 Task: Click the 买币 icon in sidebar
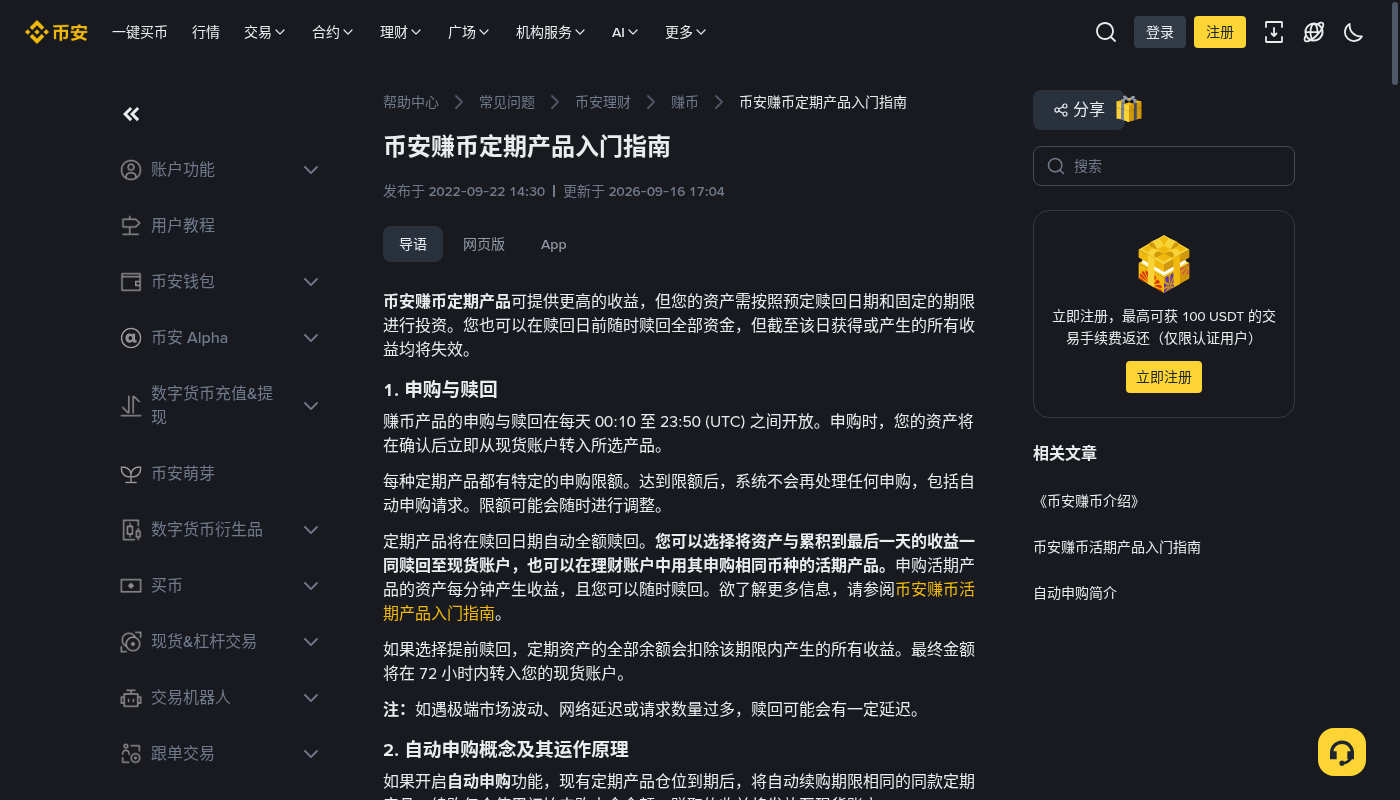[x=131, y=586]
